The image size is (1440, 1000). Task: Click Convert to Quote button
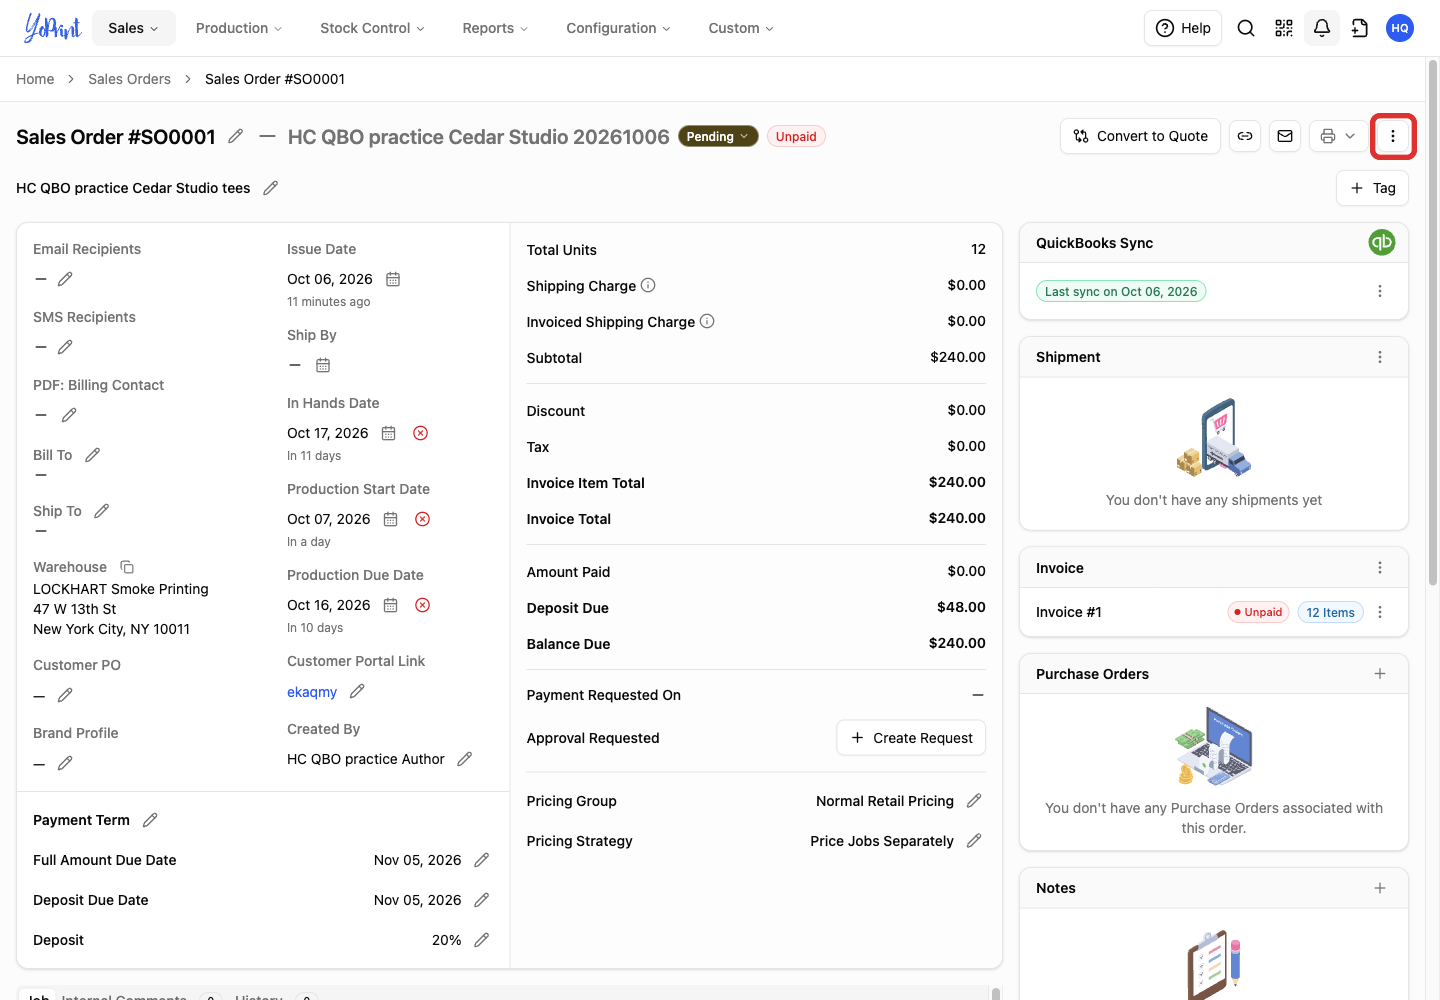point(1140,136)
